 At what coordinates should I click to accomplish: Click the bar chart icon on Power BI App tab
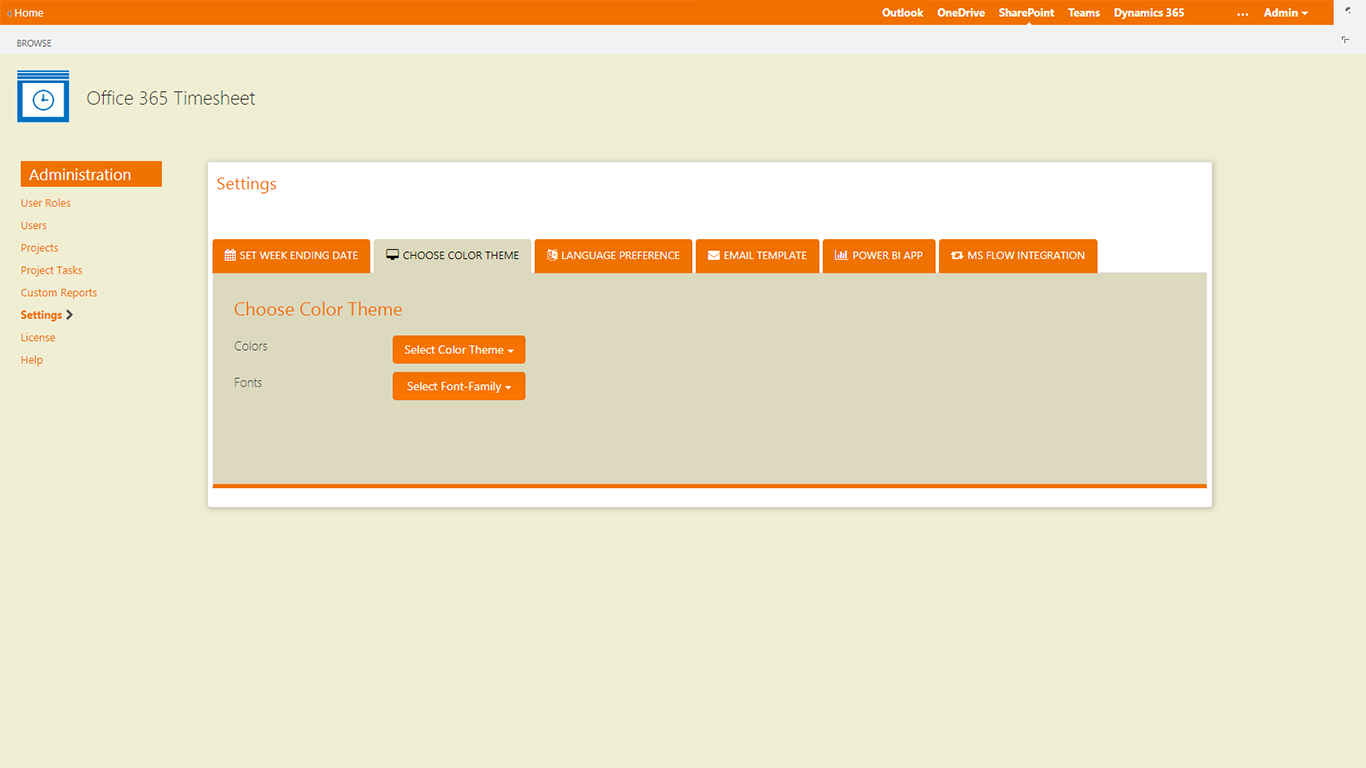coord(841,255)
